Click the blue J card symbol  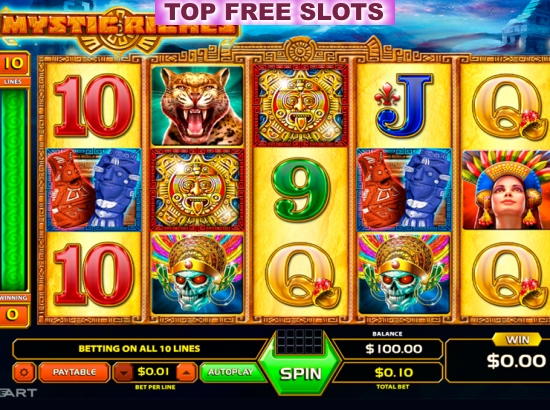click(404, 106)
